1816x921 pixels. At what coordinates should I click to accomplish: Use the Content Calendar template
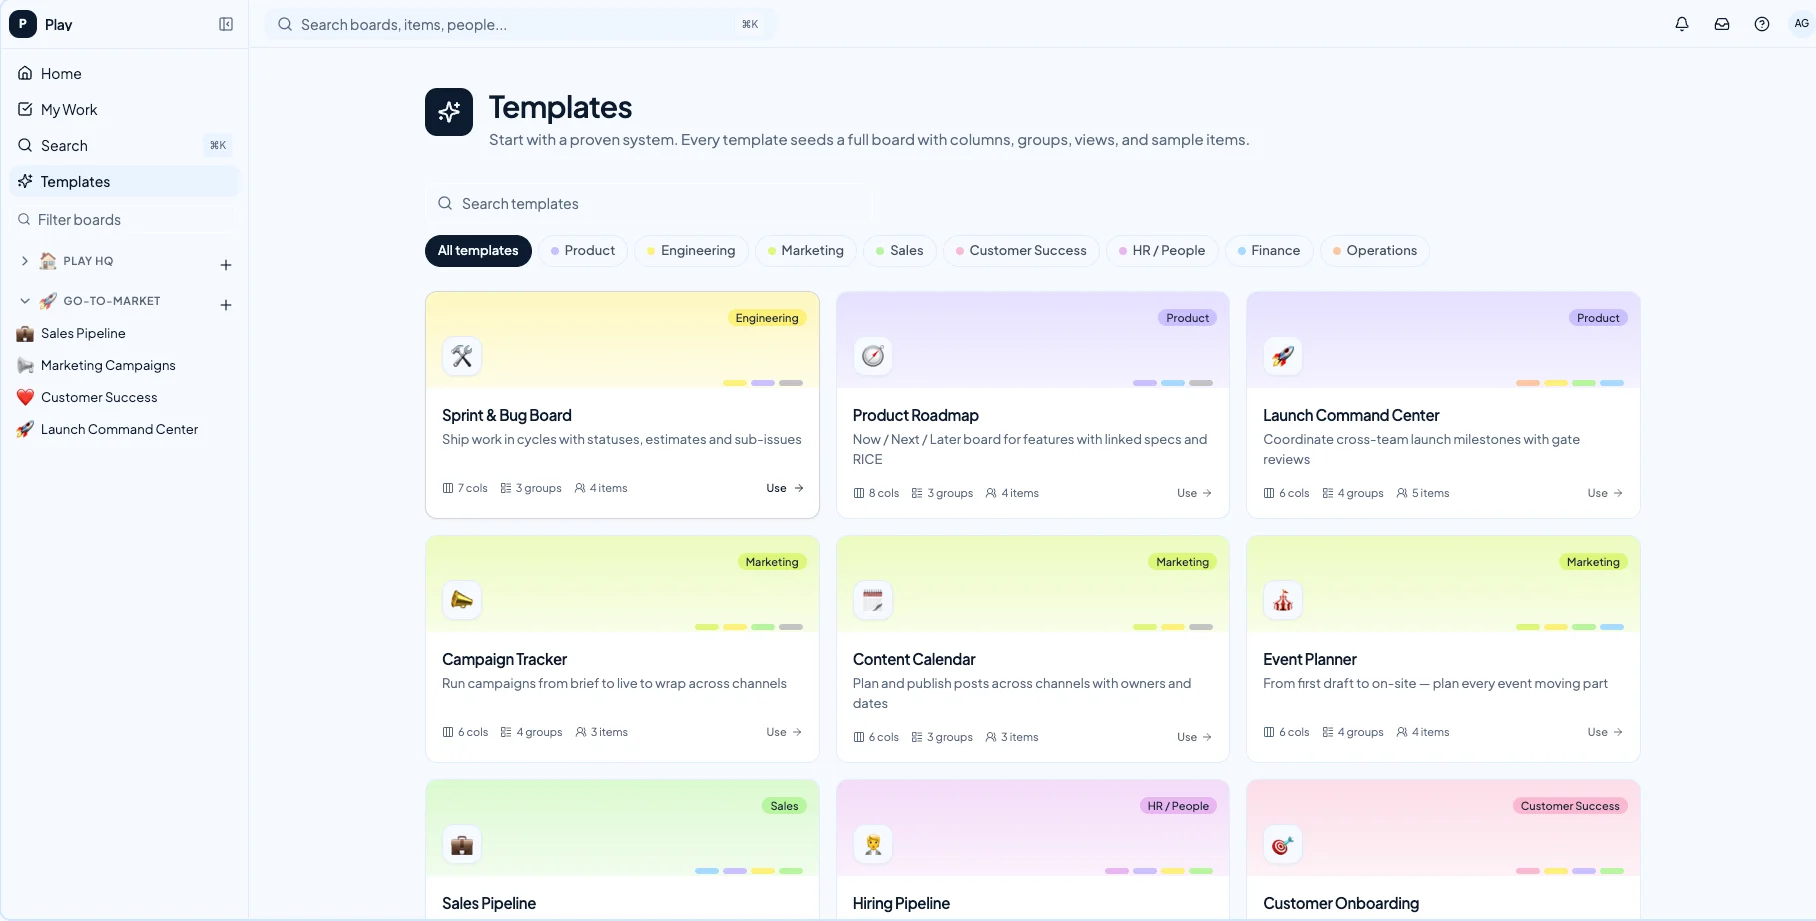(1195, 737)
